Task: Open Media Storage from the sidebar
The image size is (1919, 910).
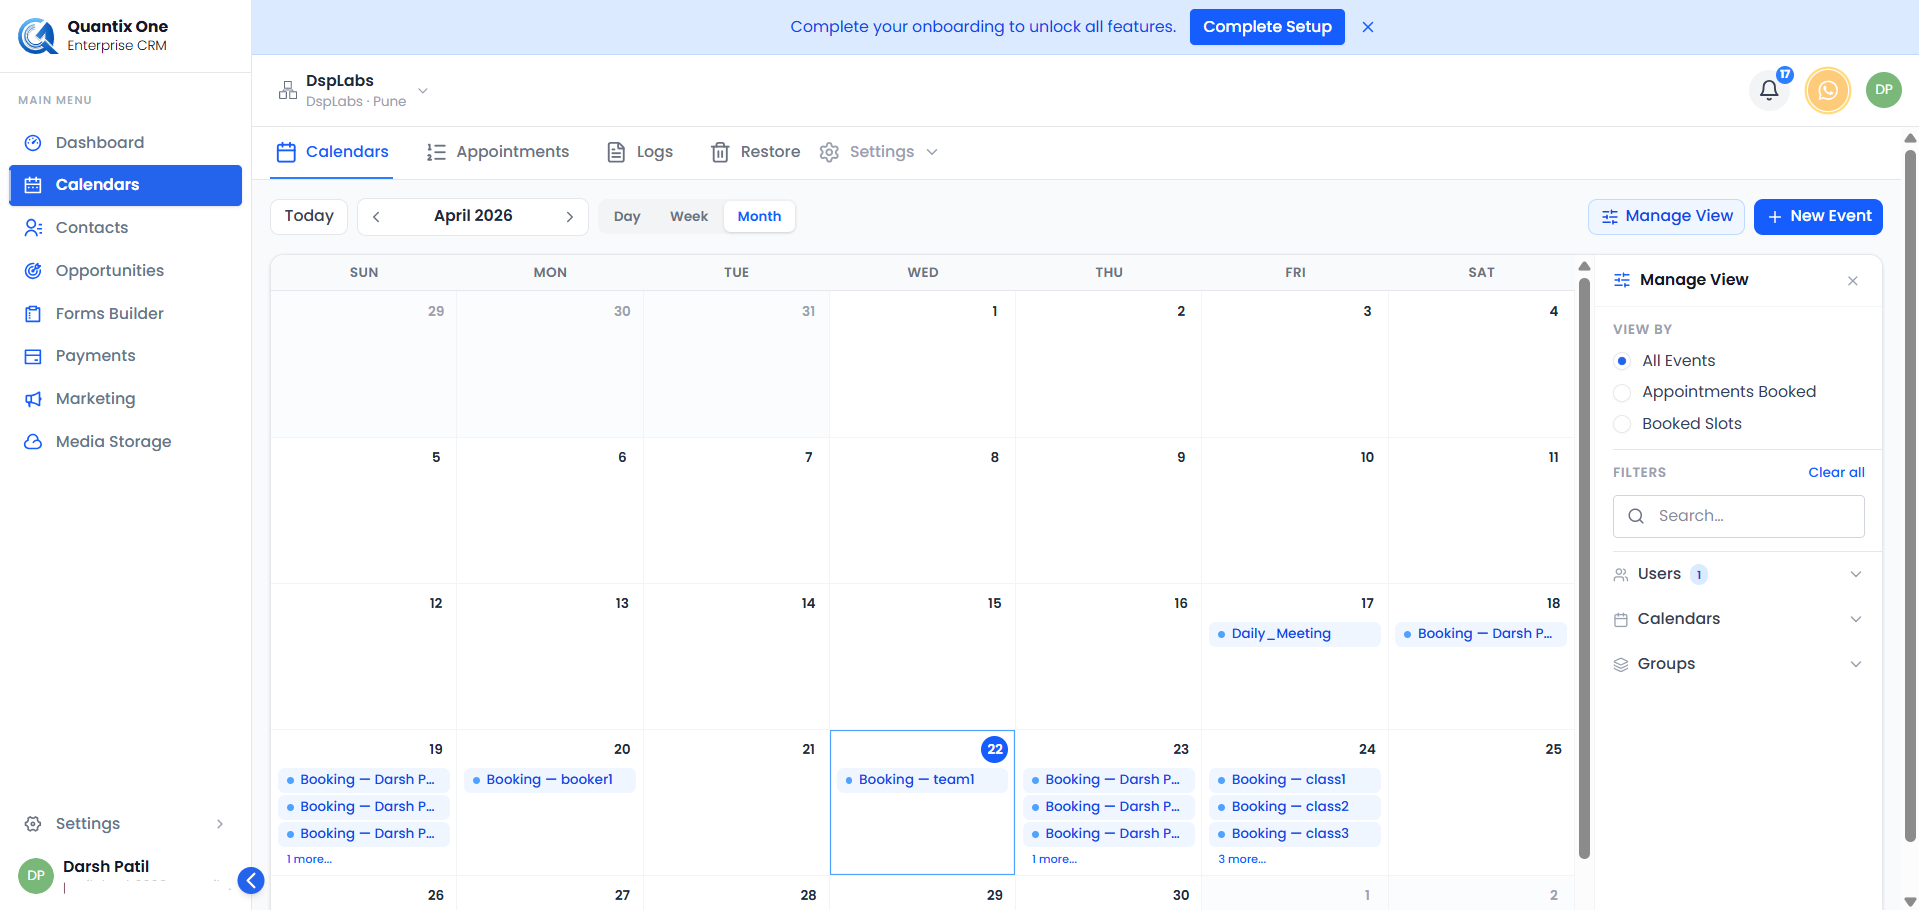Action: tap(126, 441)
